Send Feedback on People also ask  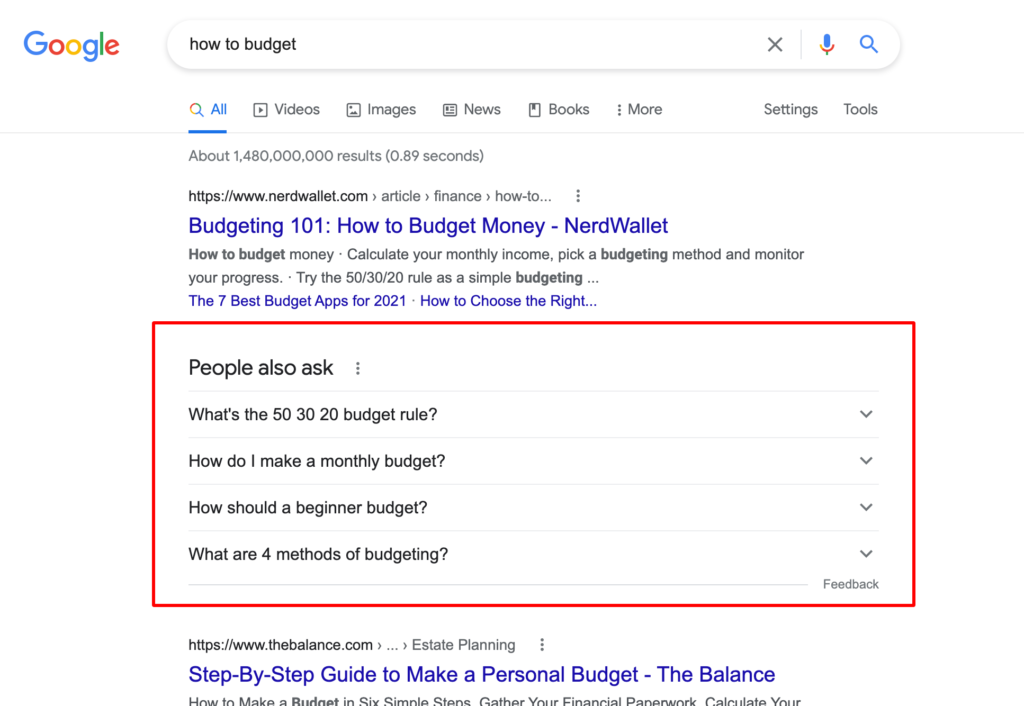pos(850,585)
